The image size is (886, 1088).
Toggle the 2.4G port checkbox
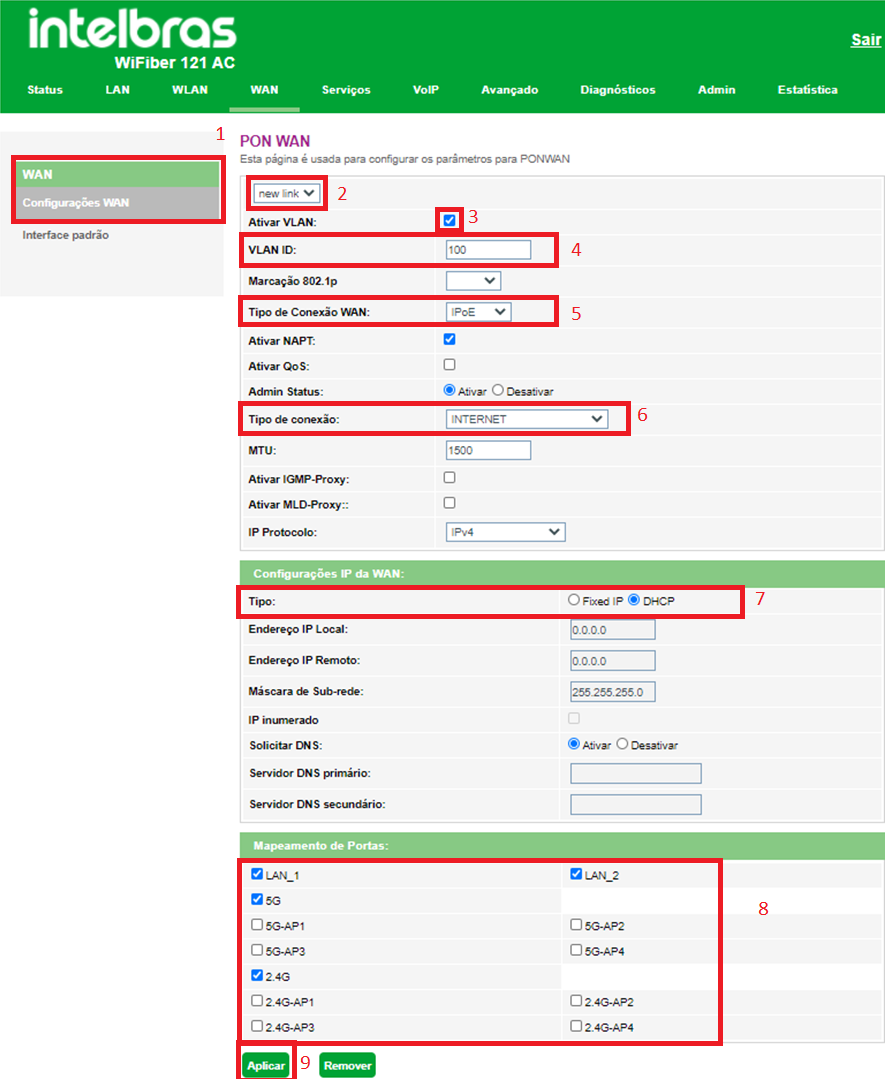(257, 976)
